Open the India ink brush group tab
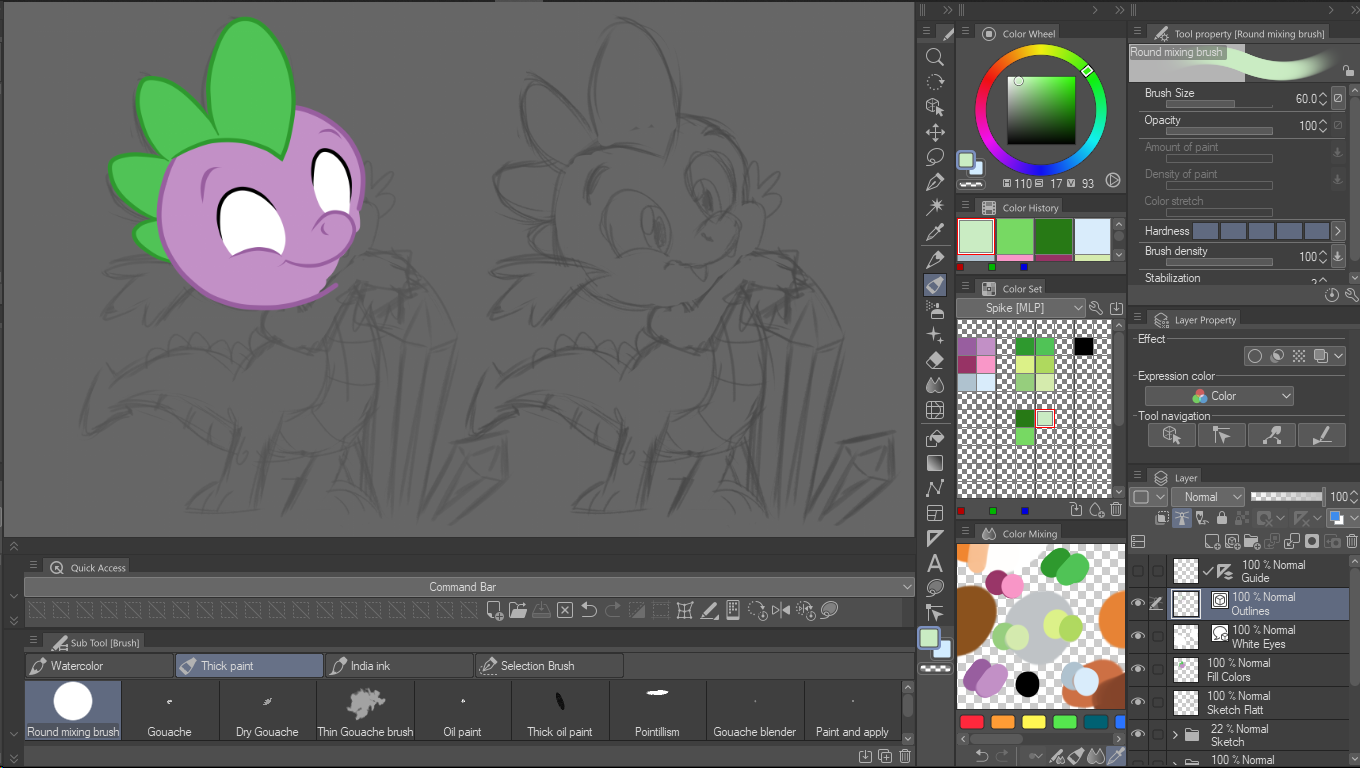This screenshot has height=768, width=1360. coord(399,665)
